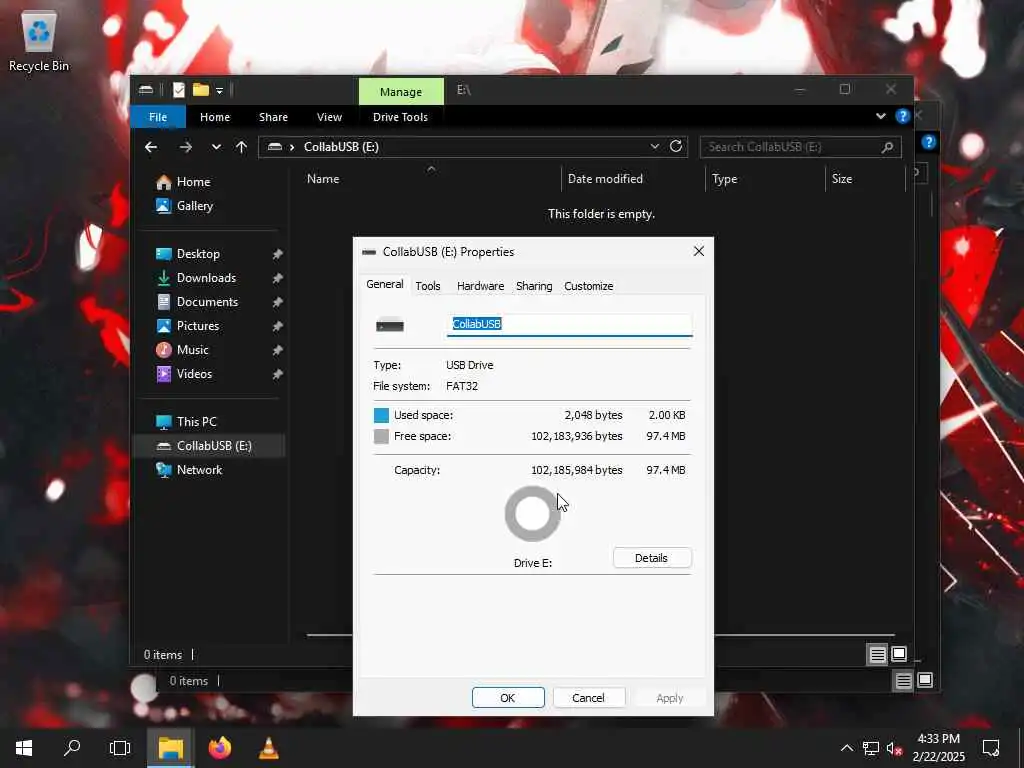Viewport: 1024px width, 768px height.
Task: Switch to details view layout icon
Action: (877, 654)
